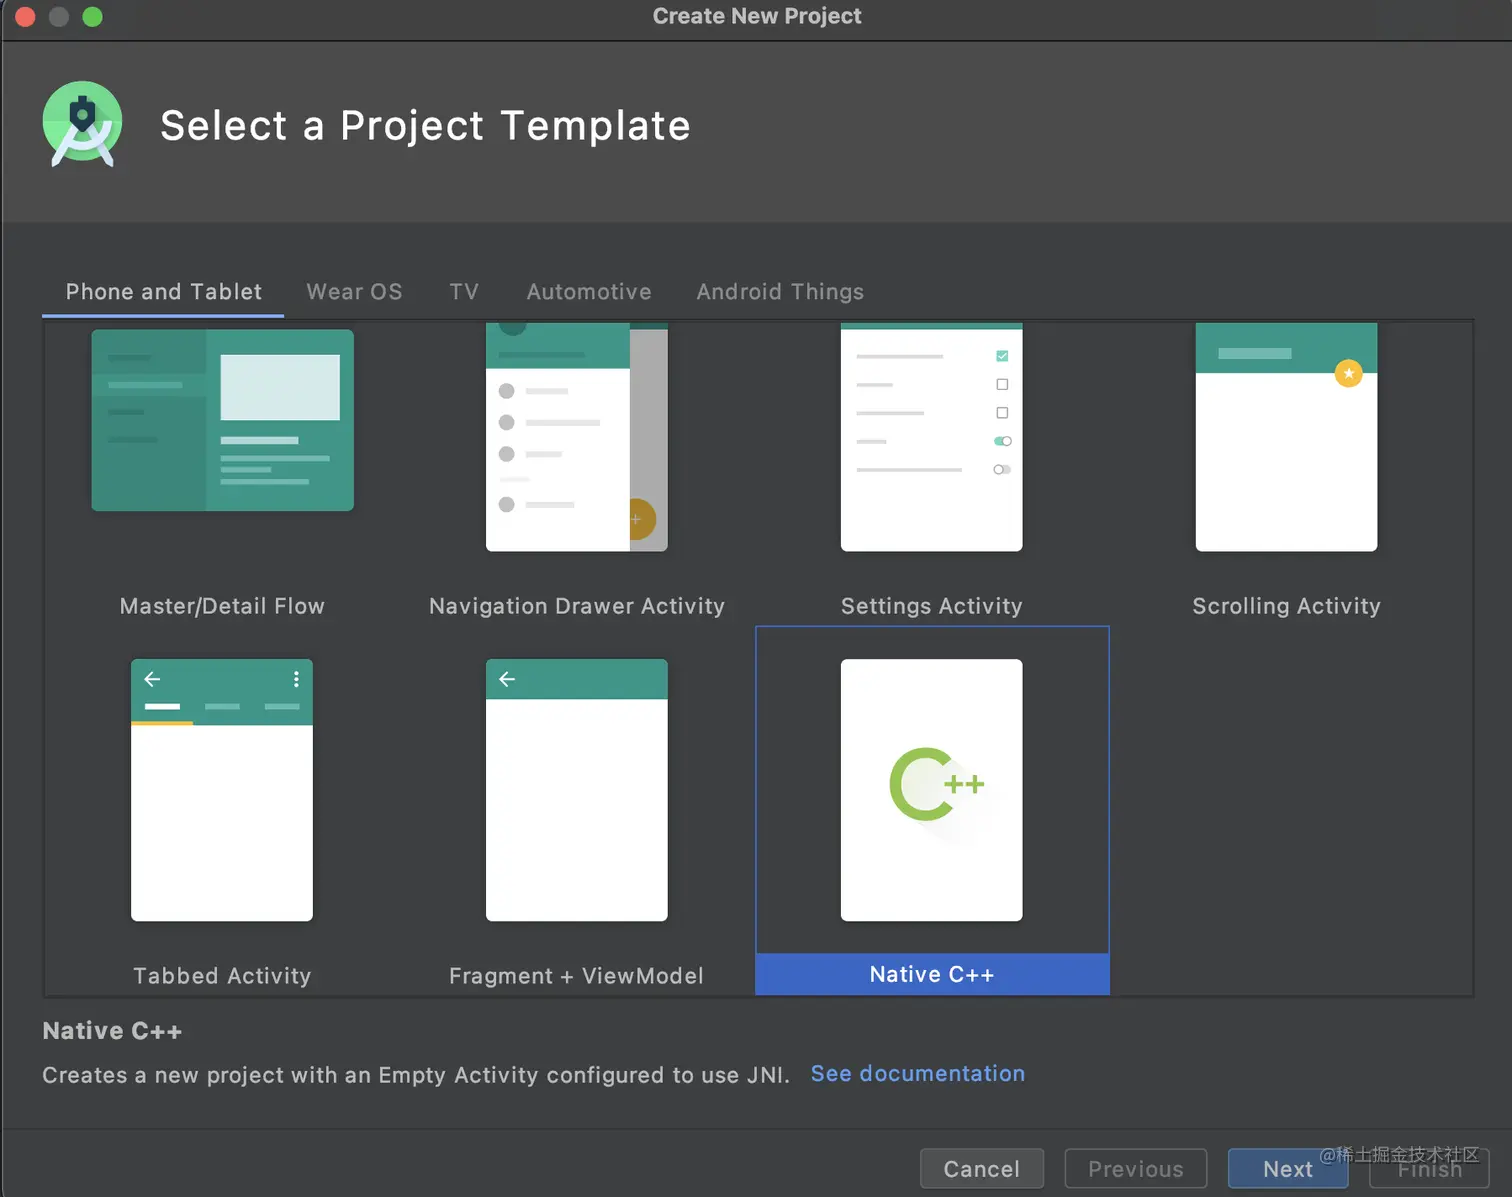
Task: Click the Android Studio logo icon
Action: tap(82, 124)
